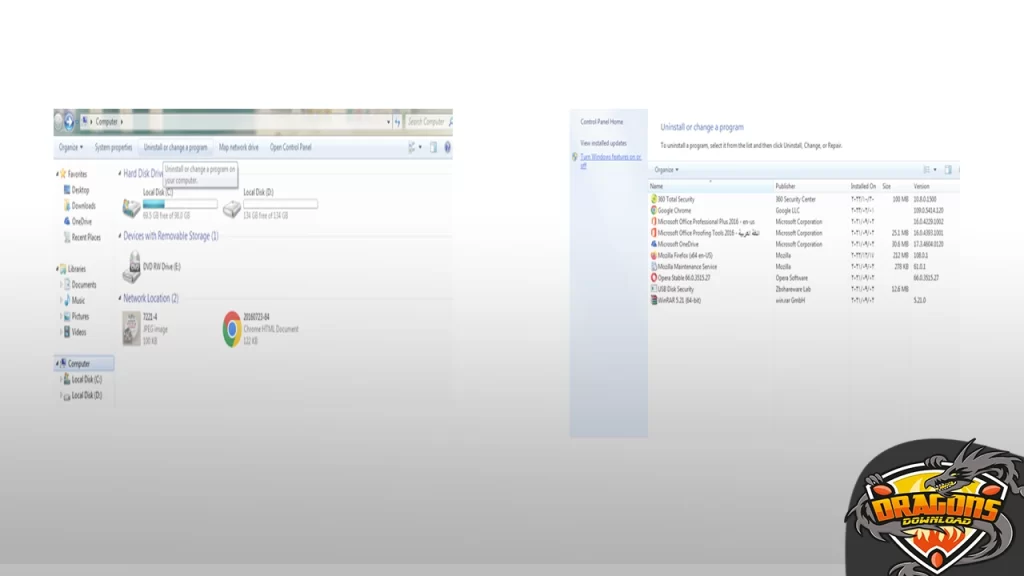1024x576 pixels.
Task: Select the 20160723-64 Chrome HTML document icon
Action: click(x=231, y=325)
